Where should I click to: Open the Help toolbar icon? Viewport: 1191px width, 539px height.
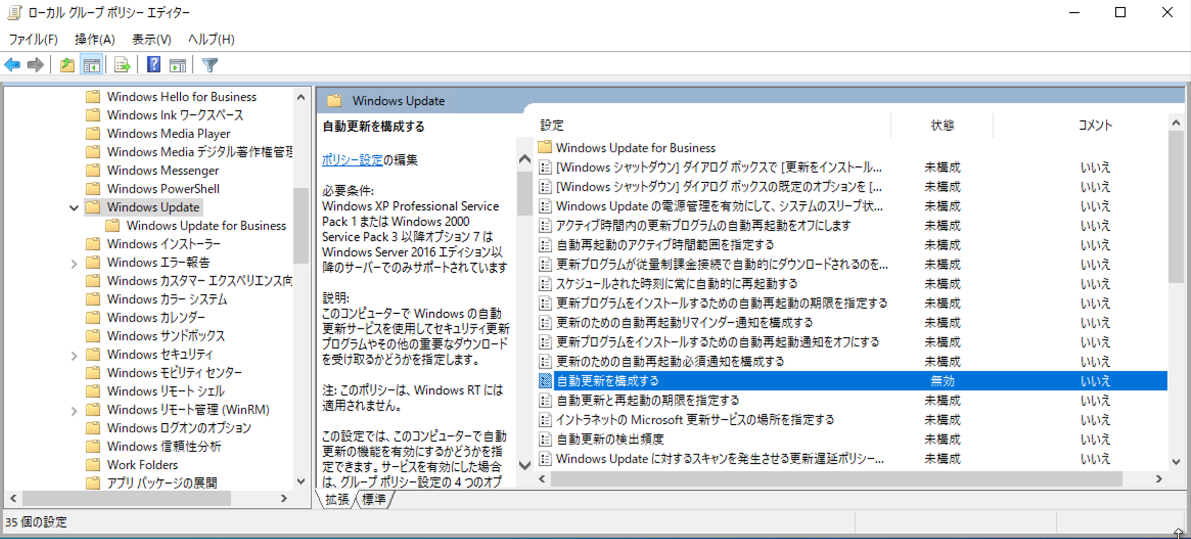coord(153,65)
